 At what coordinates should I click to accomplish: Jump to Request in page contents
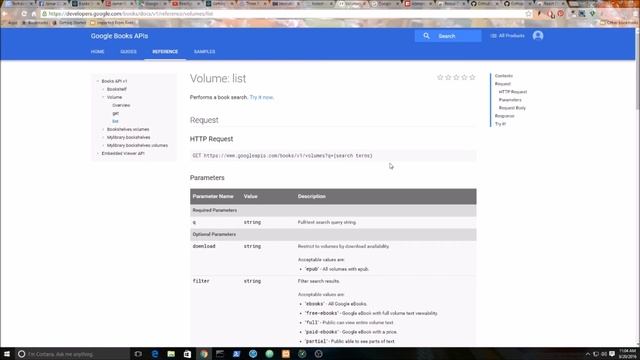point(502,84)
